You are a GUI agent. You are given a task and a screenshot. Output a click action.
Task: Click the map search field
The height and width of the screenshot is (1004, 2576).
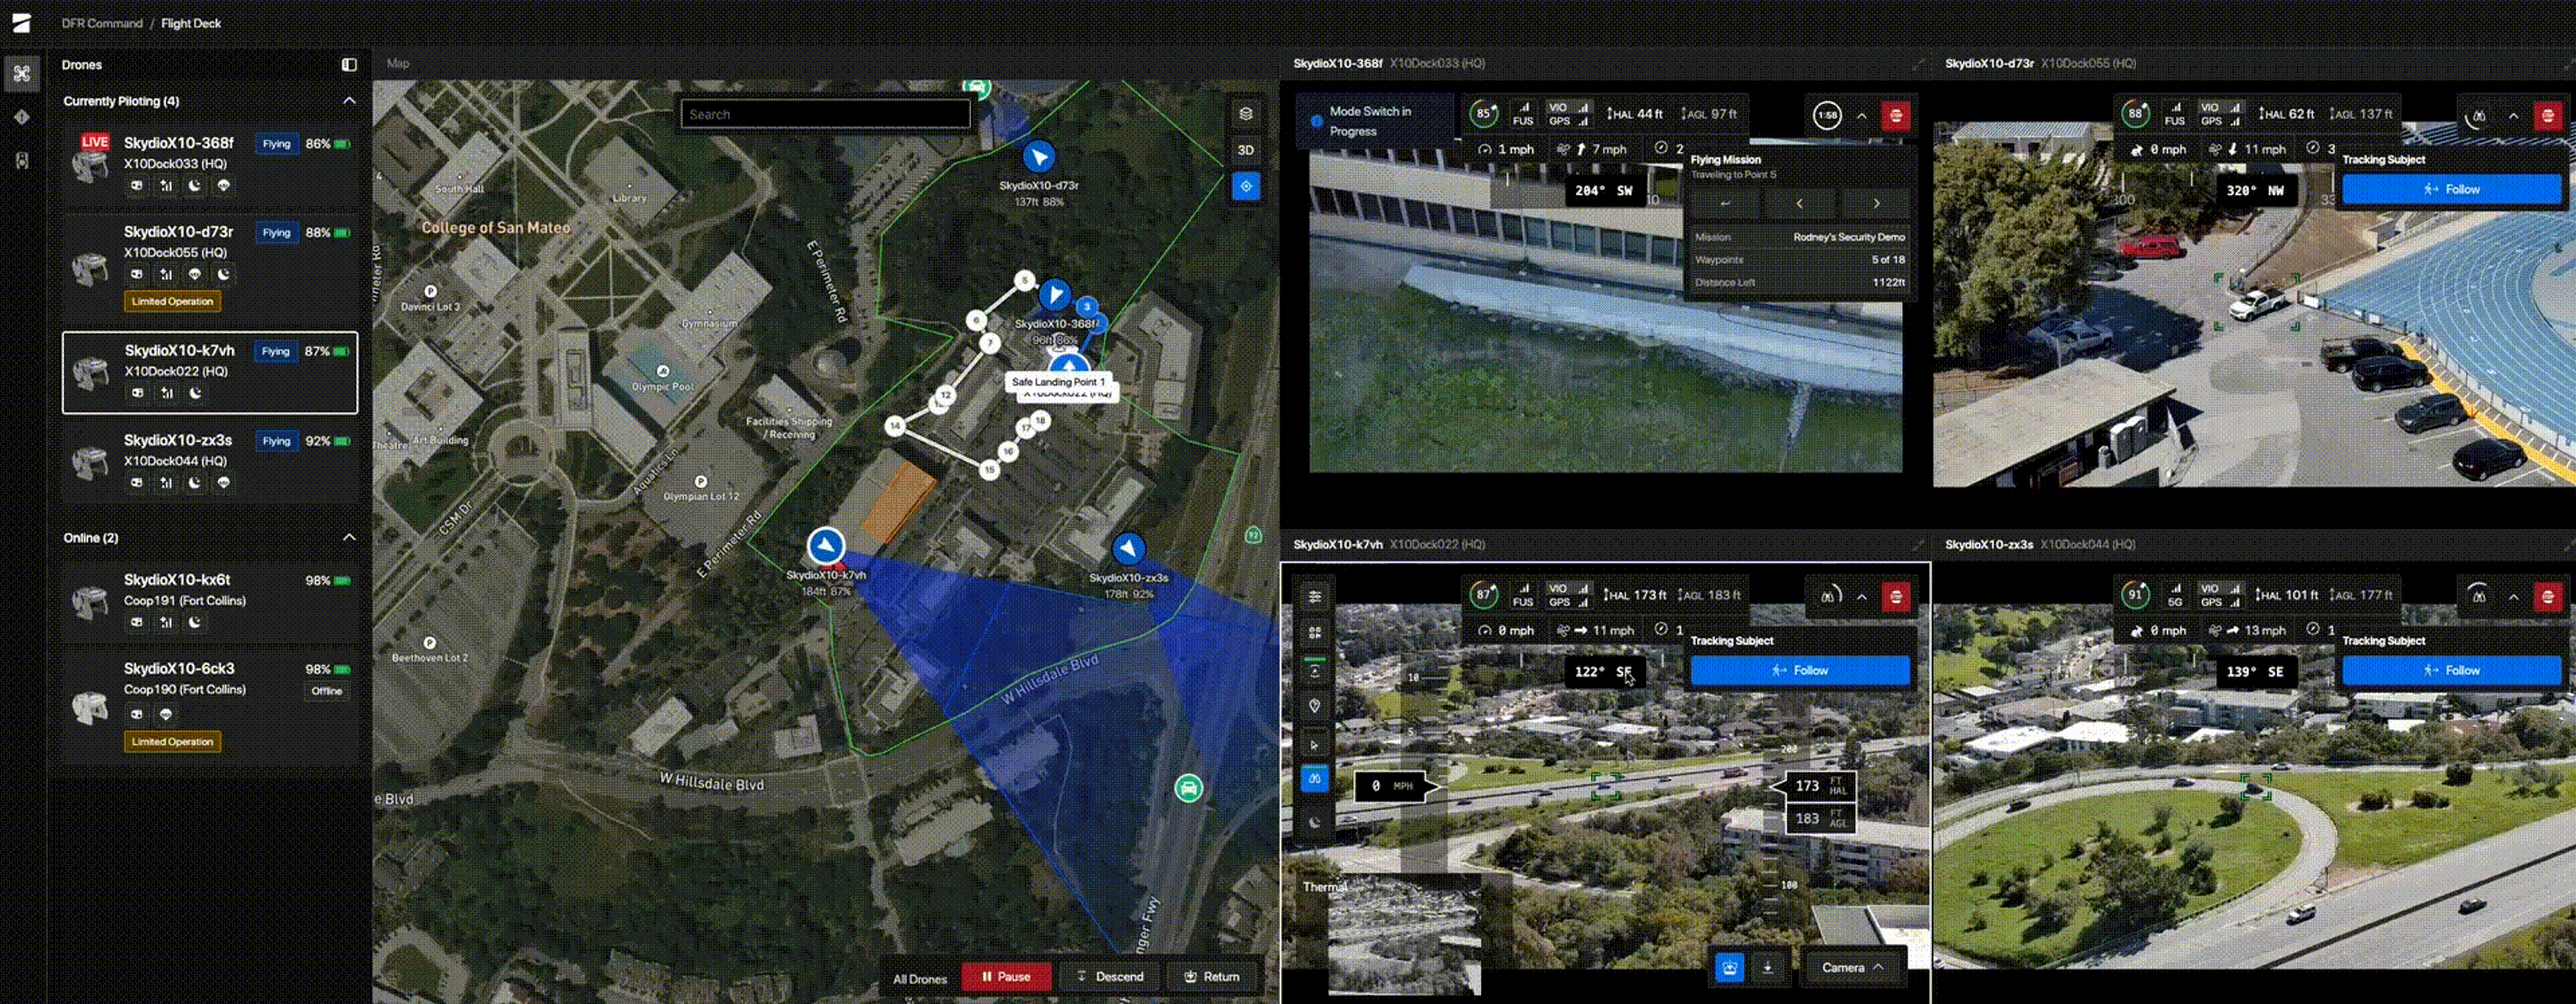tap(825, 114)
